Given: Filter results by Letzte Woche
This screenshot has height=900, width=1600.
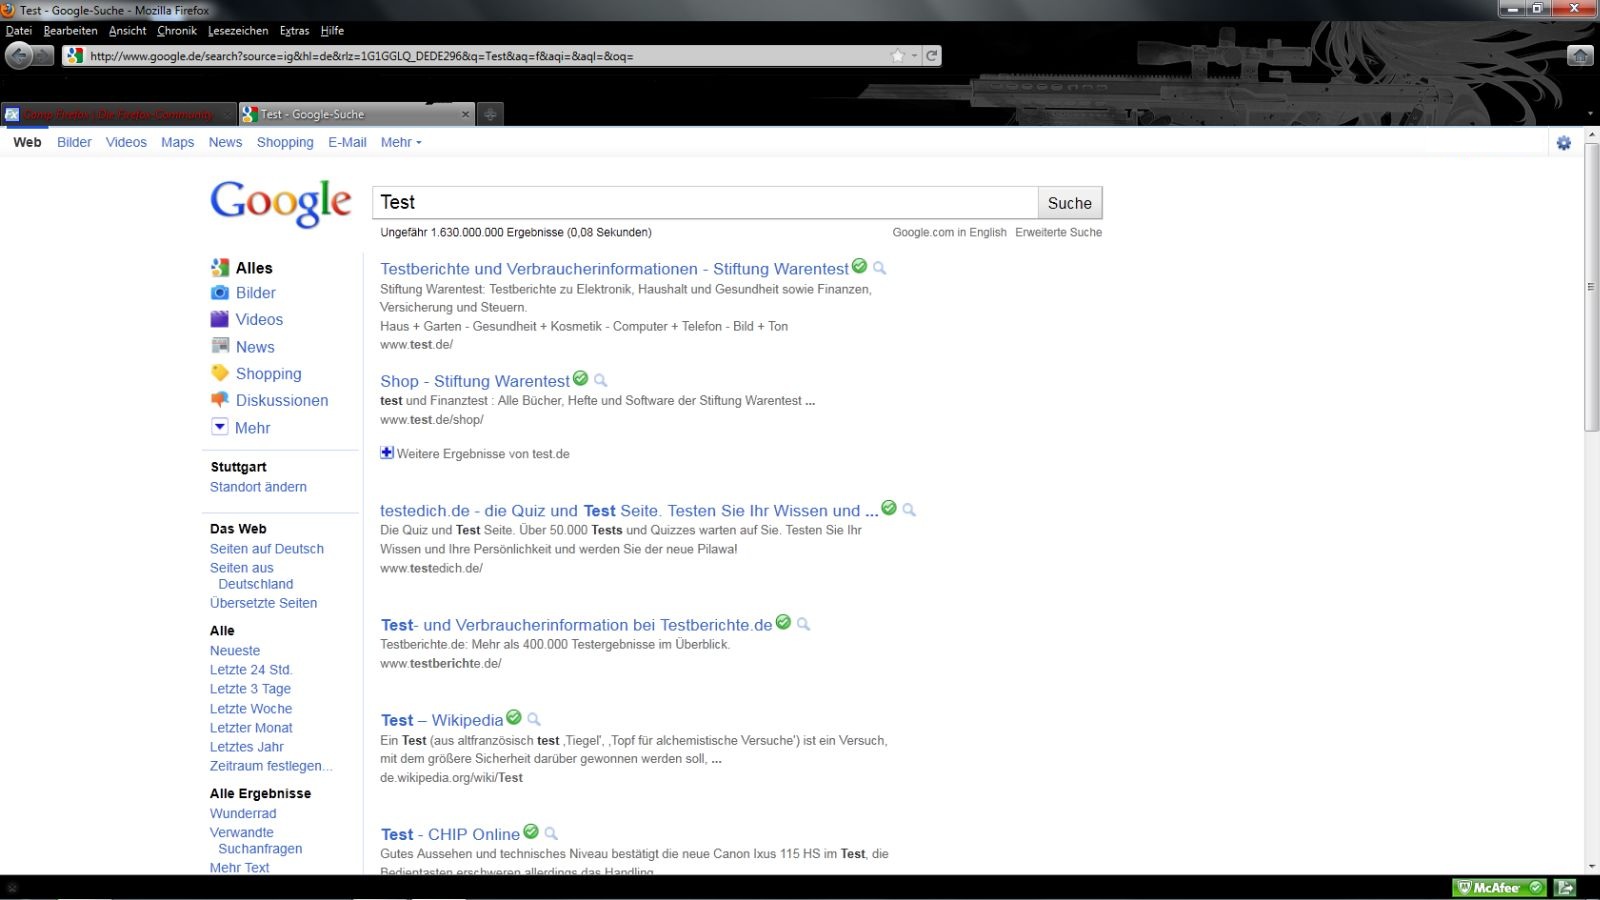Looking at the screenshot, I should coord(251,709).
